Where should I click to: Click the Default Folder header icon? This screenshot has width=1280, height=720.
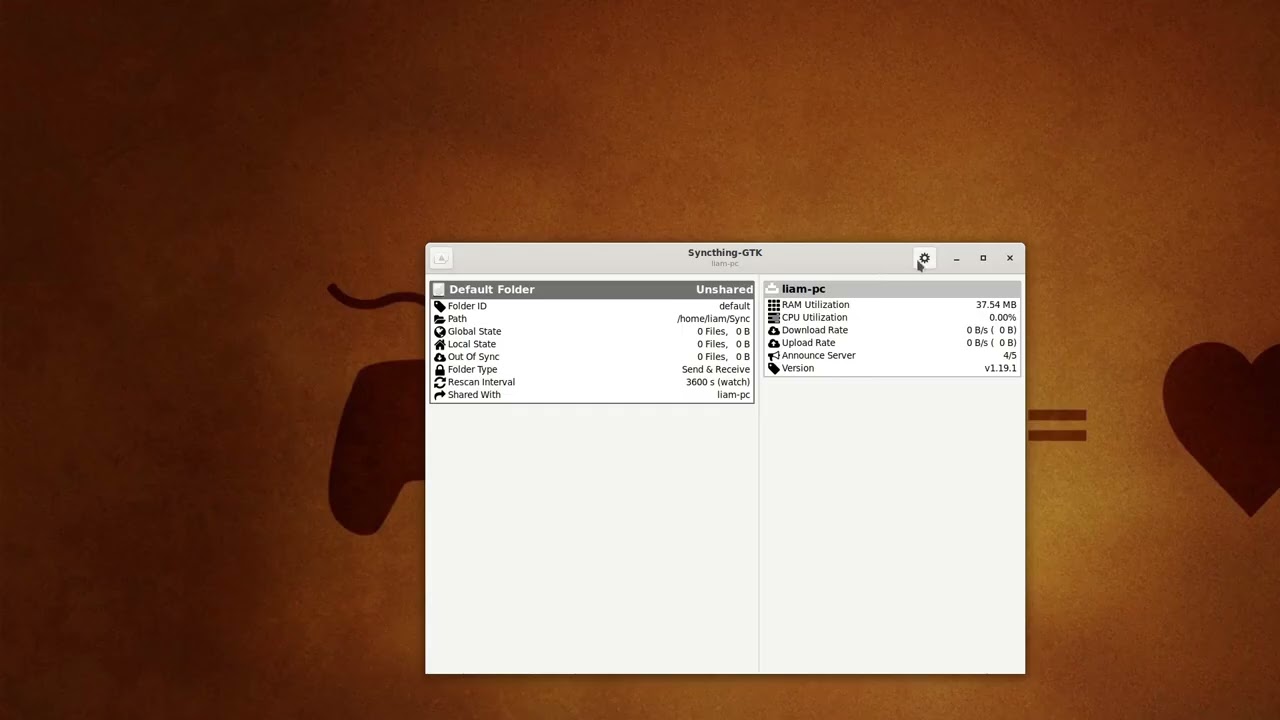point(438,289)
